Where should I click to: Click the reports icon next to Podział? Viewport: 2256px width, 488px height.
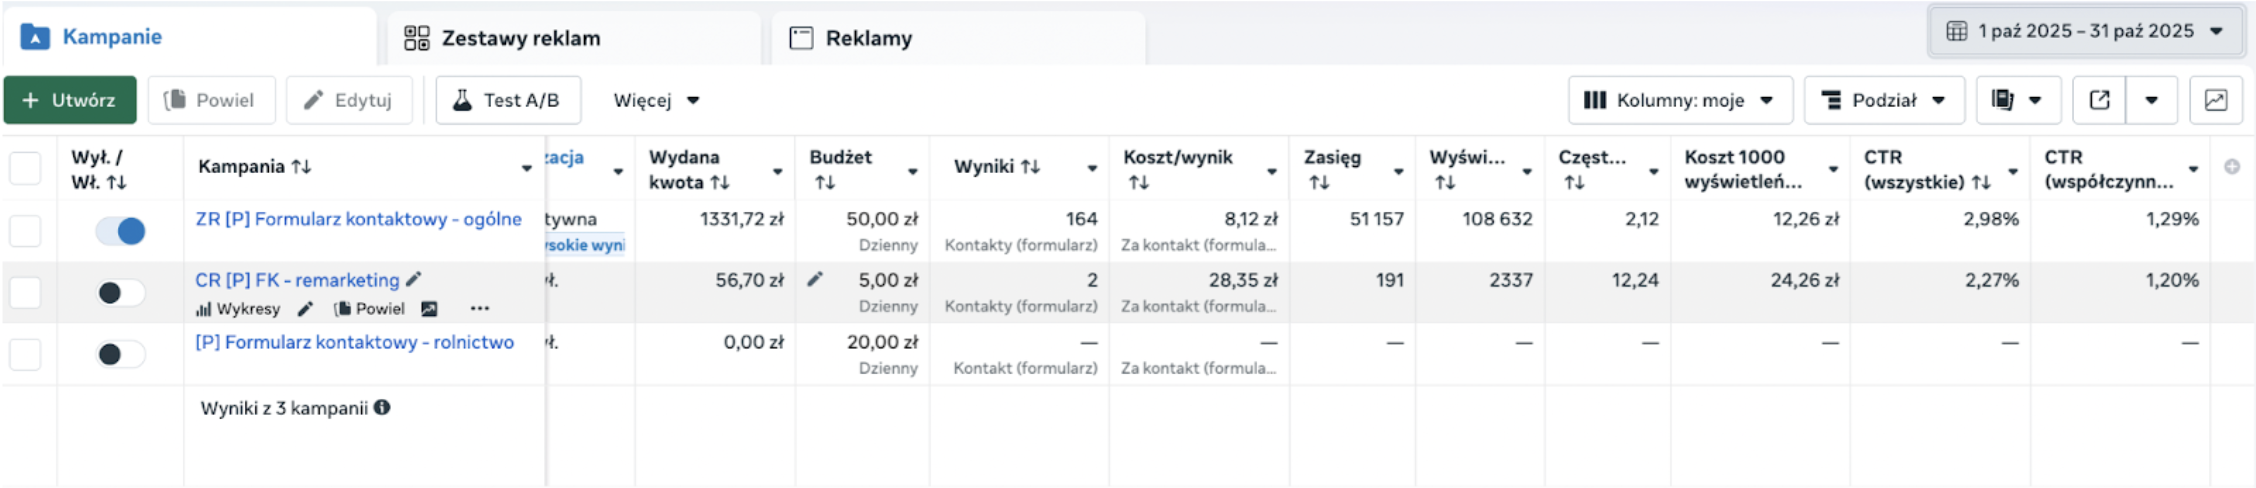(2003, 100)
